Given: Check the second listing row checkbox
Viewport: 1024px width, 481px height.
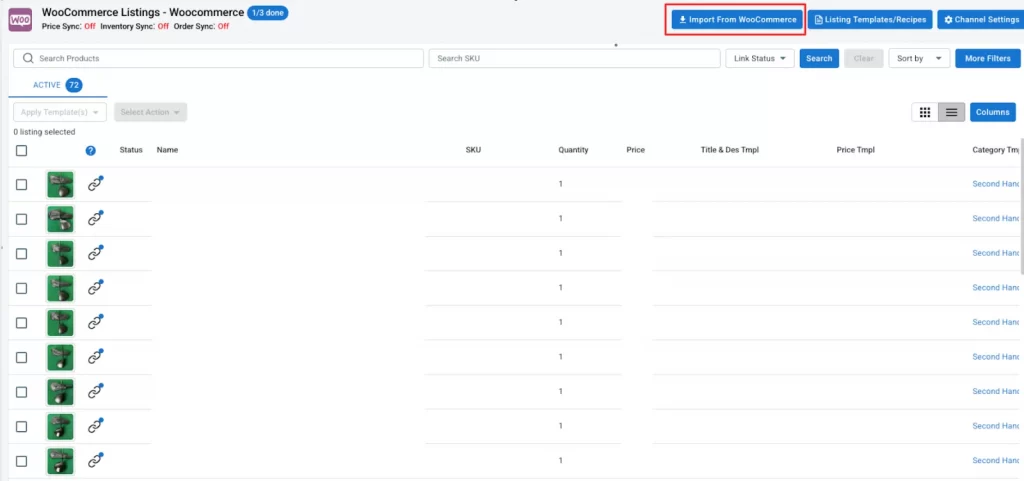Looking at the screenshot, I should point(22,219).
